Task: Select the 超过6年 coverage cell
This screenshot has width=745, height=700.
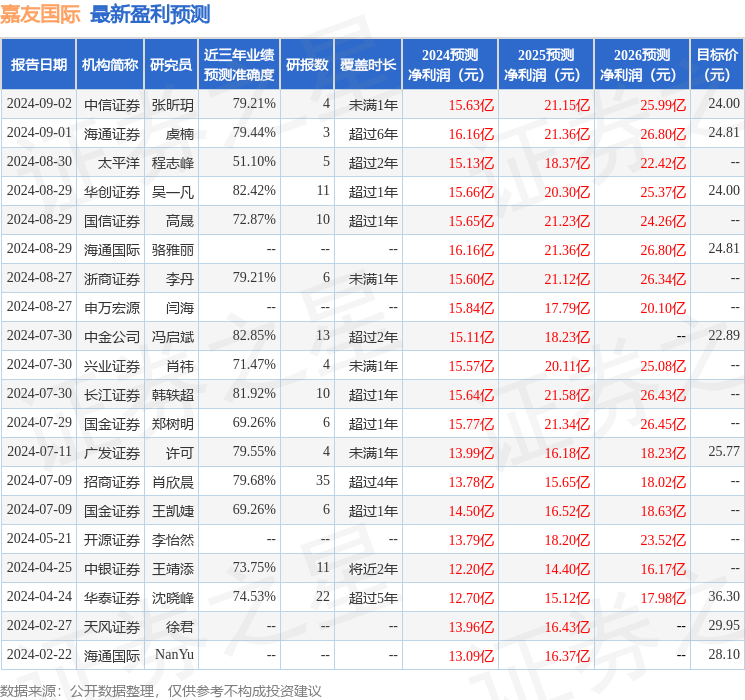Action: [x=368, y=133]
